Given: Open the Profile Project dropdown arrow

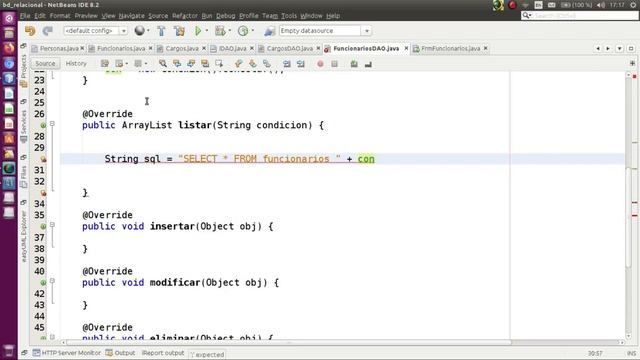Looking at the screenshot, I should (253, 31).
